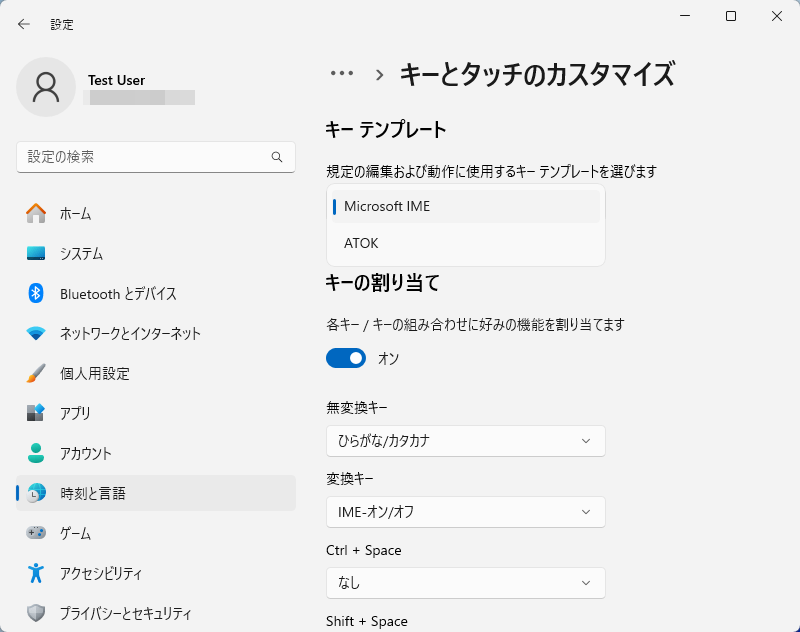Viewport: 800px width, 632px height.
Task: Click the アクセシビリティ figure icon
Action: click(x=36, y=573)
